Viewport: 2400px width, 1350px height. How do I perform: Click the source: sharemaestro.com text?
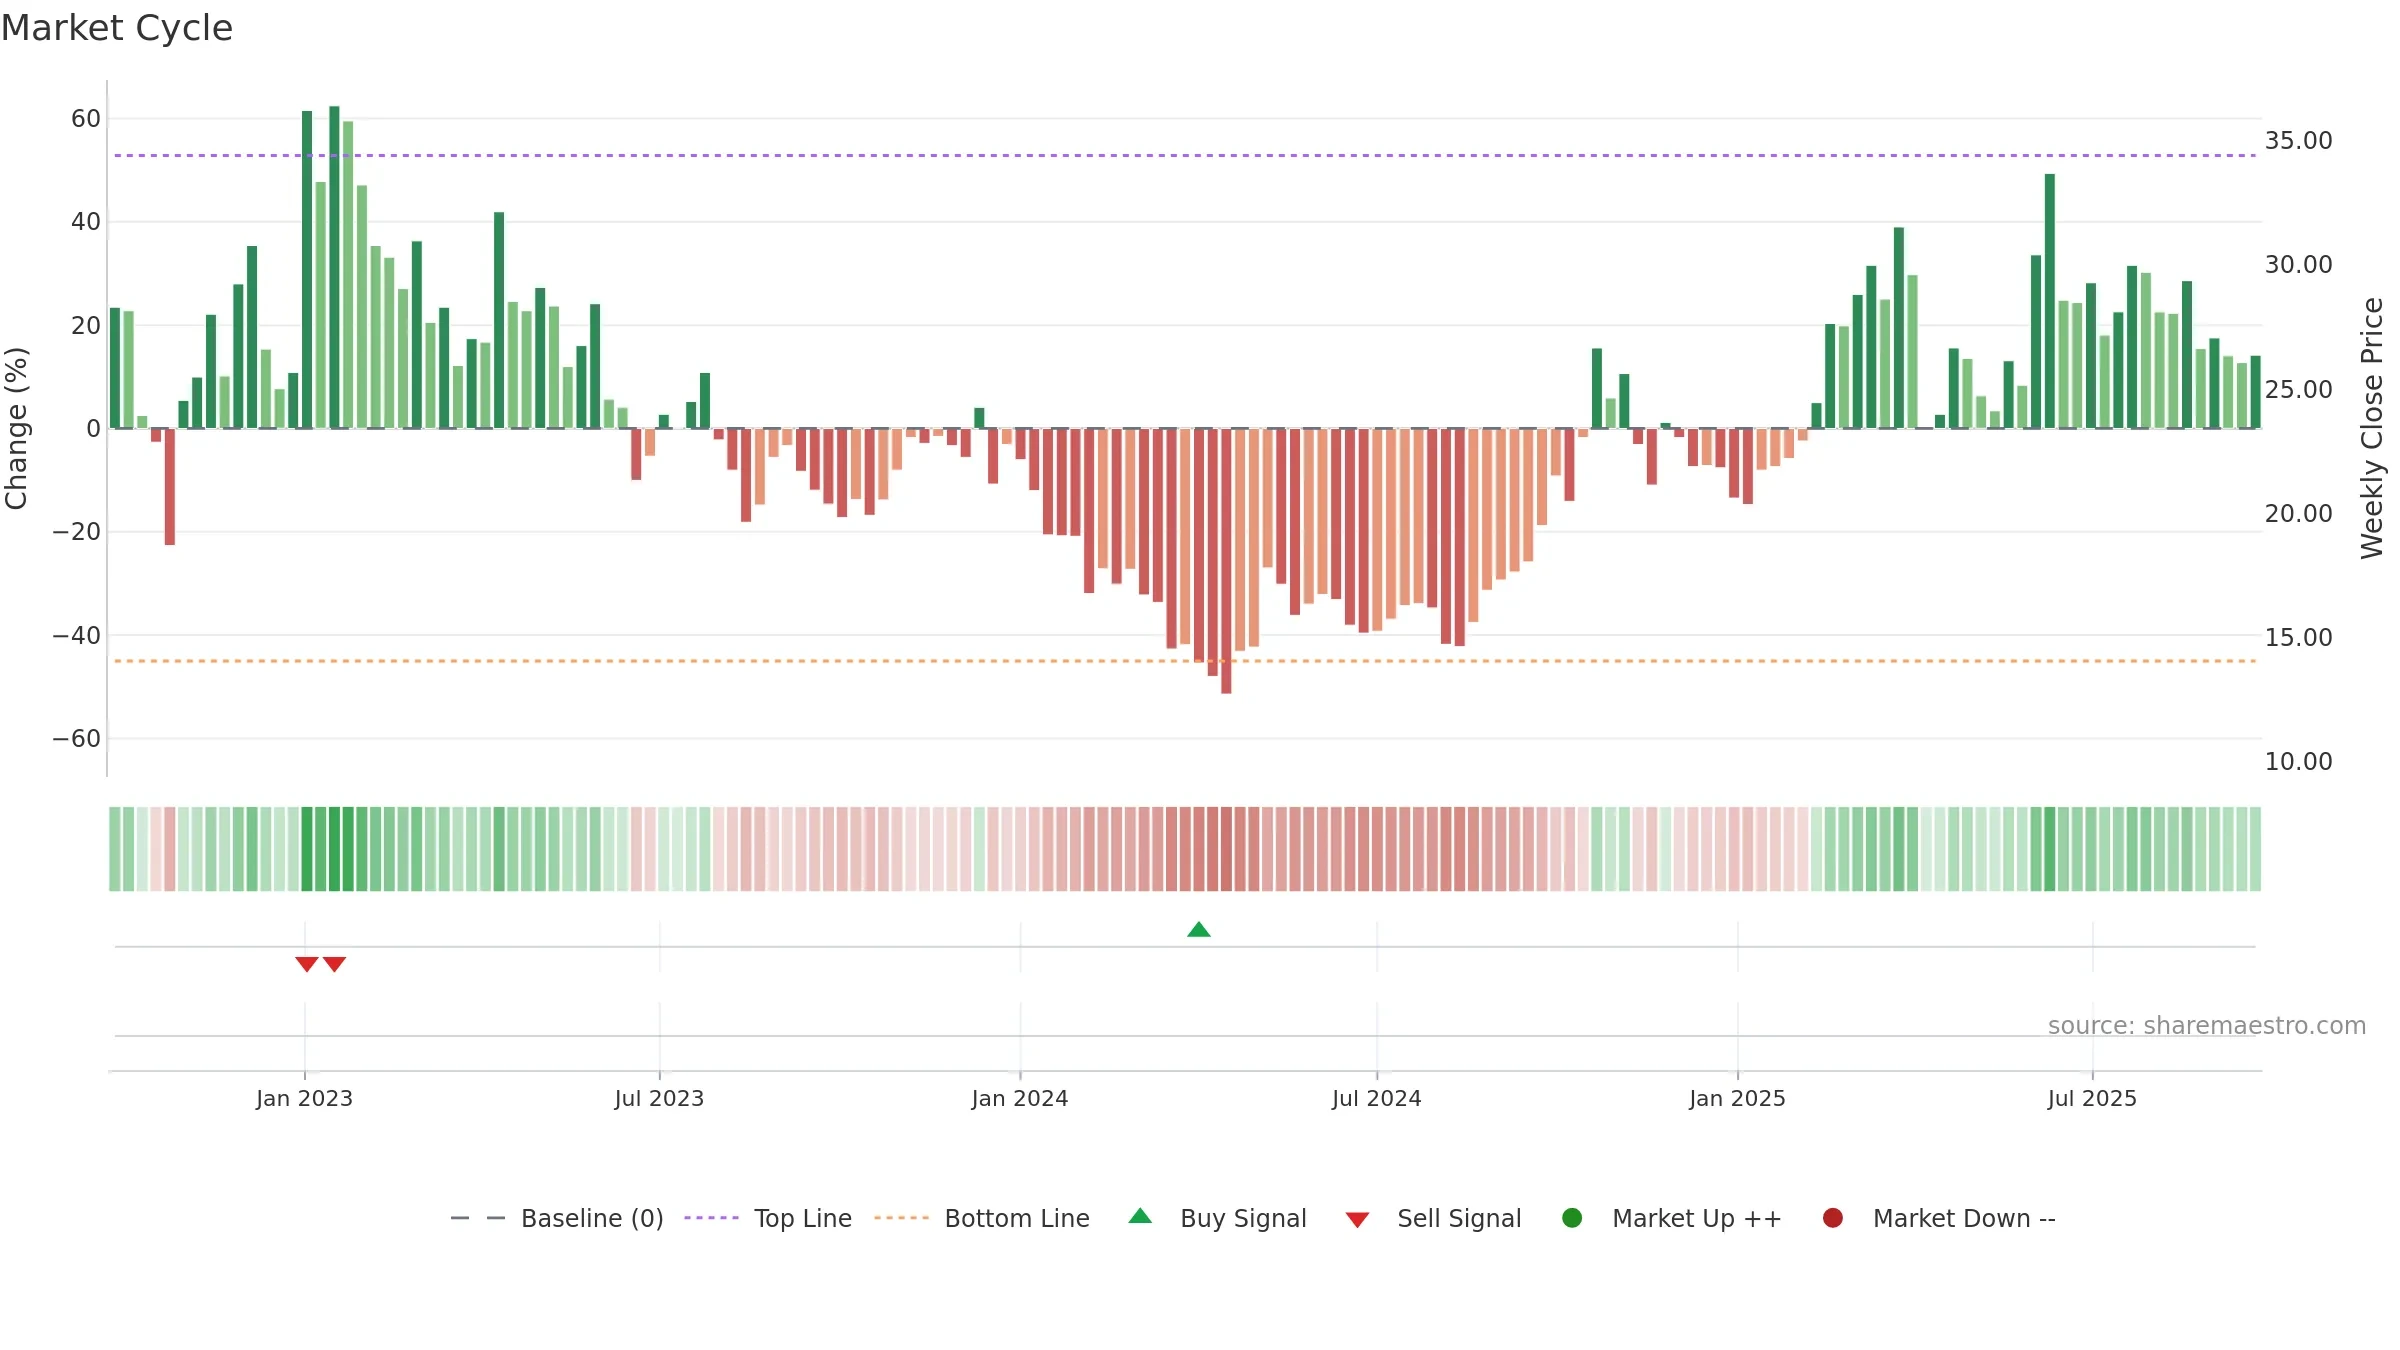tap(2207, 1026)
